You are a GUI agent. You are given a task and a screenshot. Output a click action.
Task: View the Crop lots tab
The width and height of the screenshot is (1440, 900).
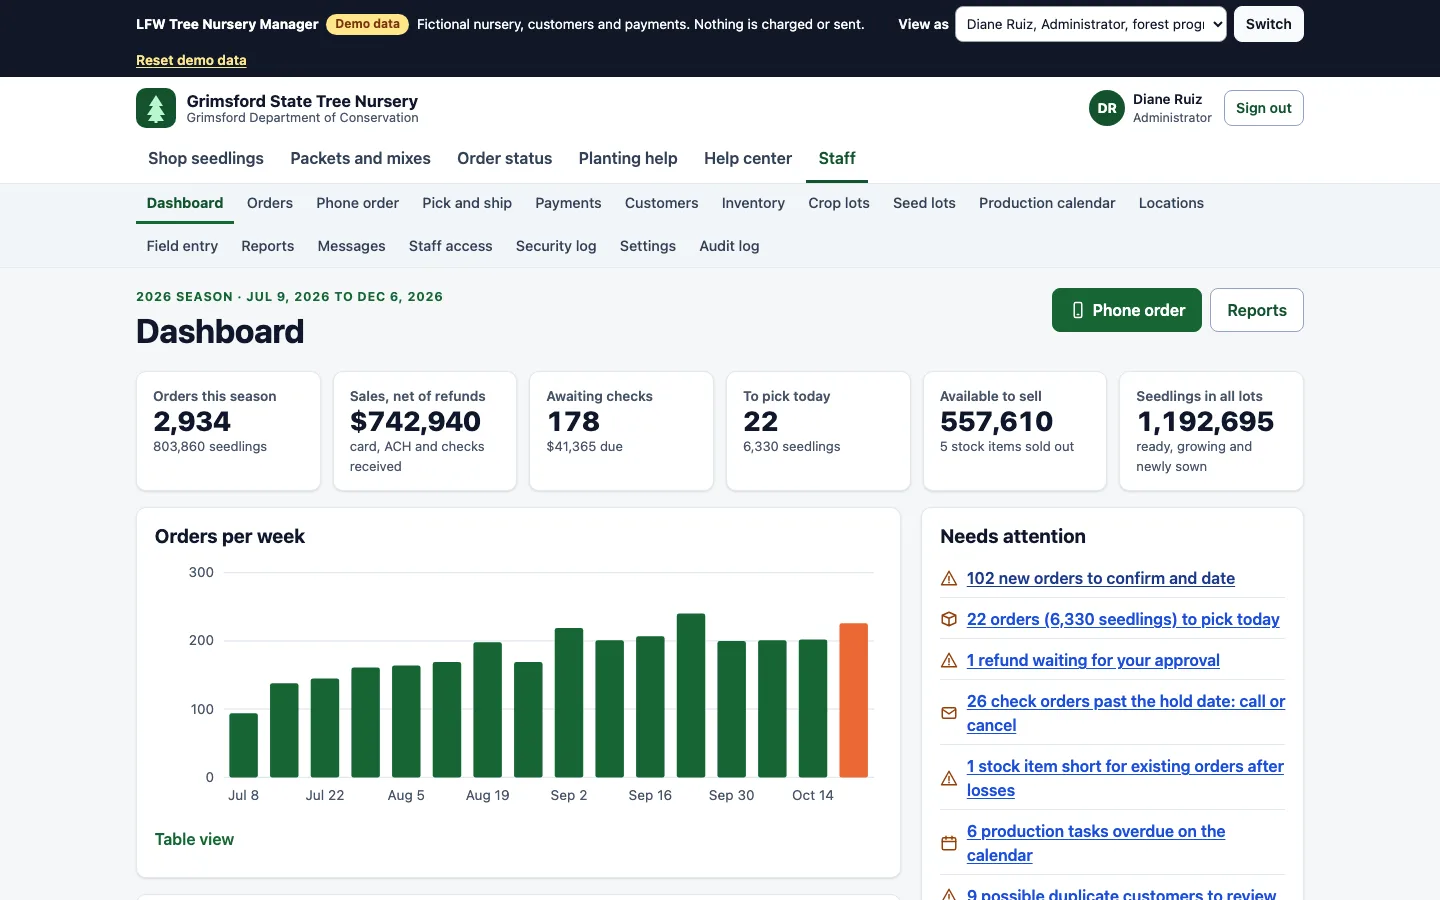click(x=839, y=203)
